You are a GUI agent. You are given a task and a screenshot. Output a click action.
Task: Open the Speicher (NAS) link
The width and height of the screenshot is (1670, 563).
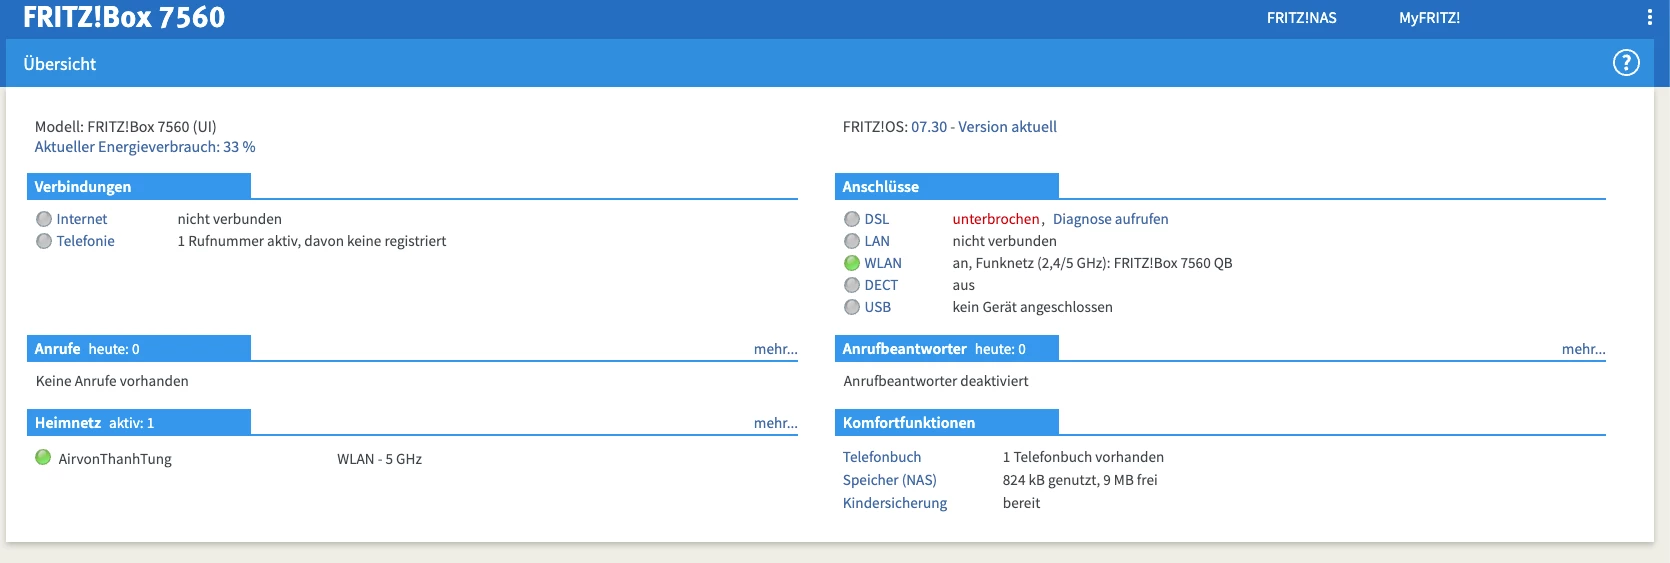pyautogui.click(x=890, y=480)
